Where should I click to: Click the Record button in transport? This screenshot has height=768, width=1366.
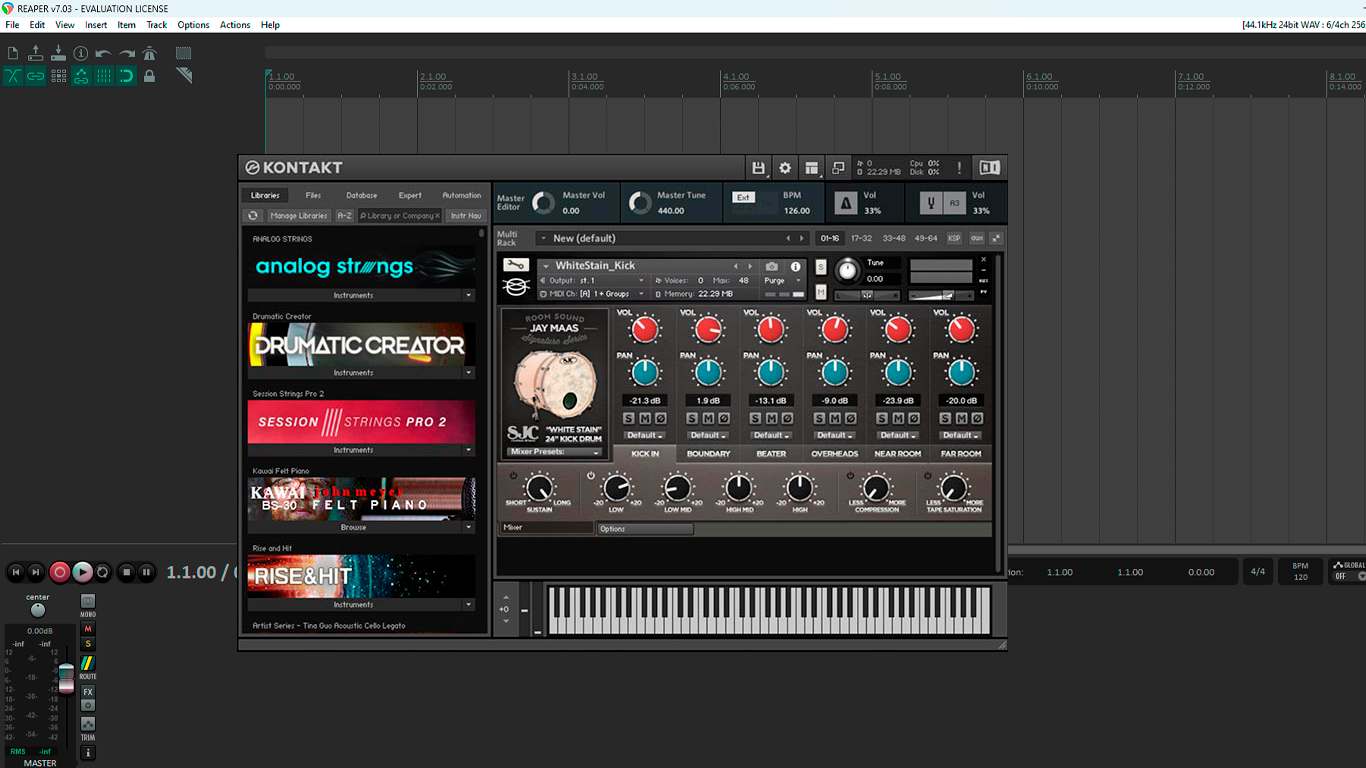tap(60, 572)
